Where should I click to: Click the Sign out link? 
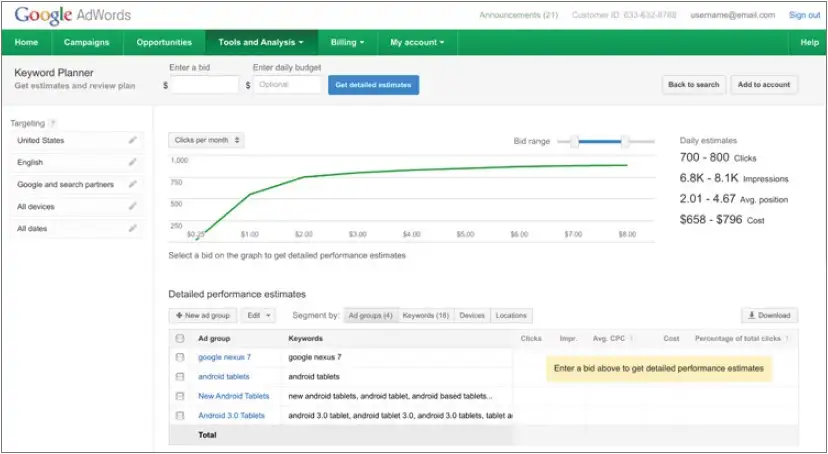pos(804,15)
